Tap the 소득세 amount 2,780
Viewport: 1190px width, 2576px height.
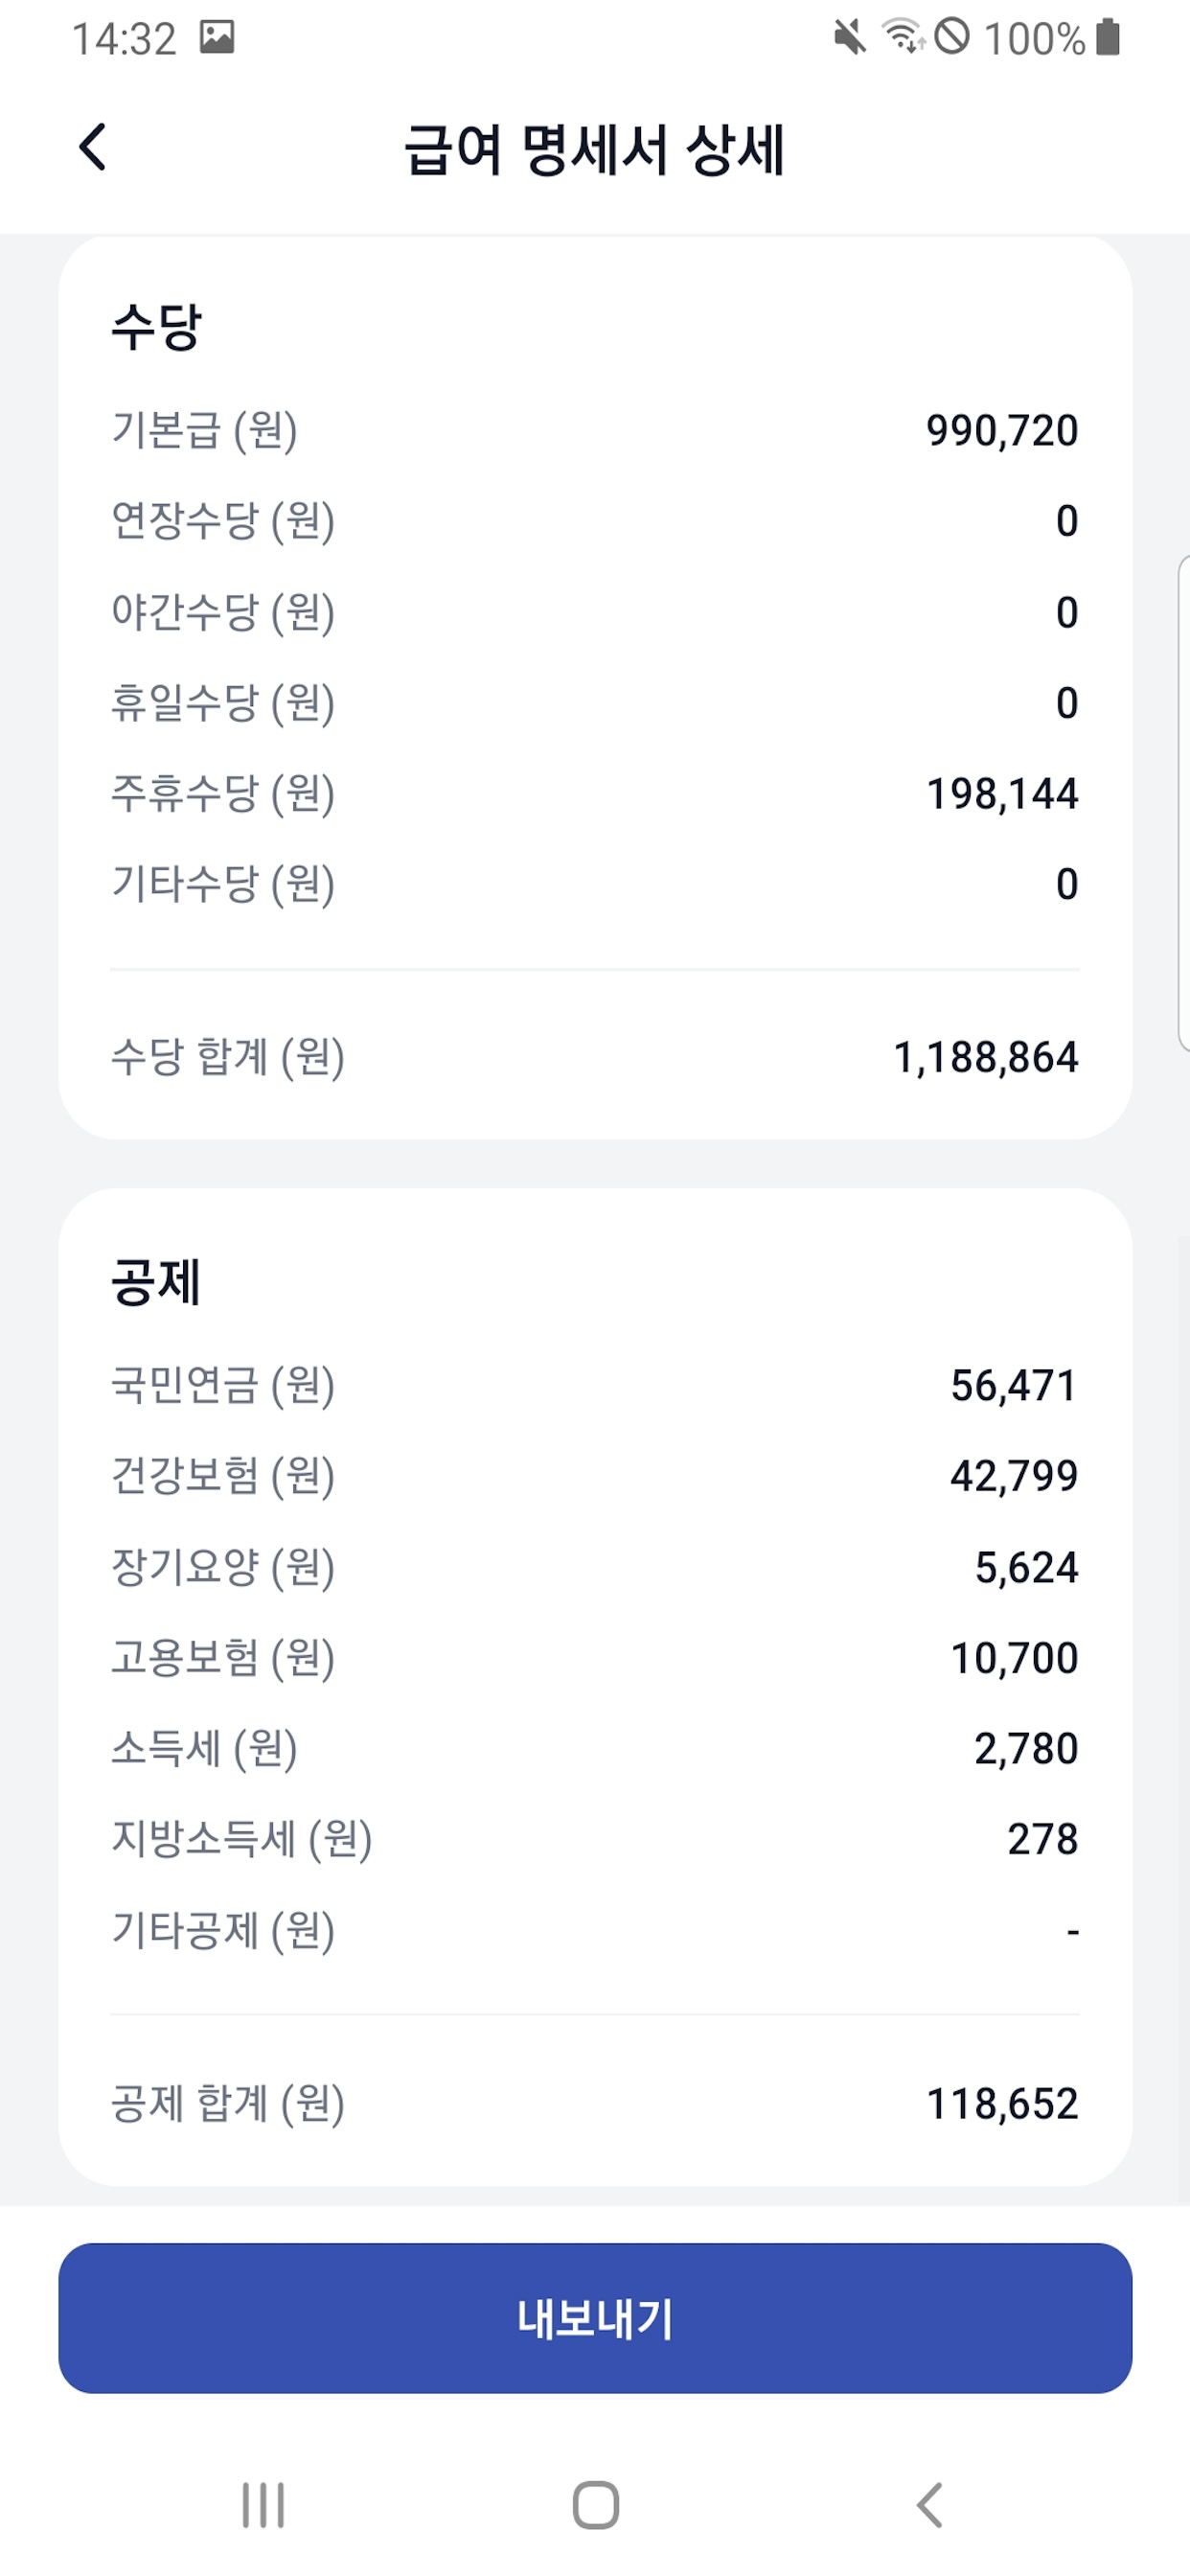coord(1026,1749)
